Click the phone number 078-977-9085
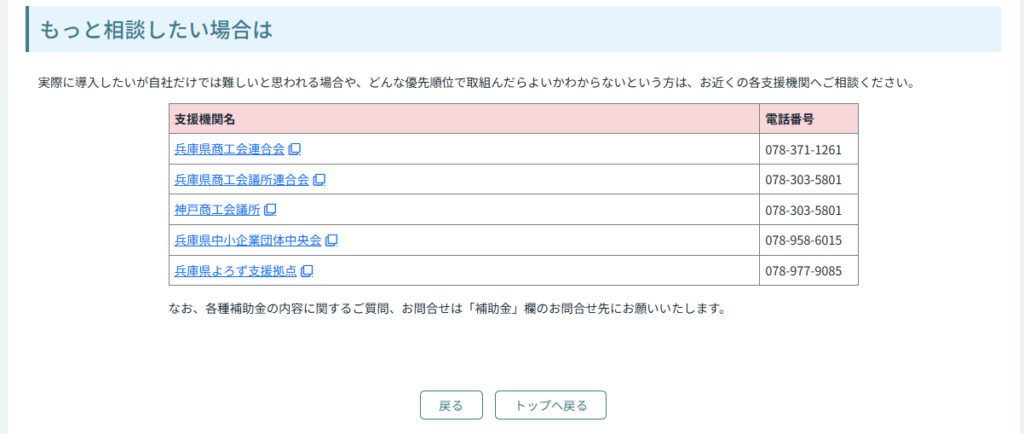1024x434 pixels. pyautogui.click(x=803, y=271)
